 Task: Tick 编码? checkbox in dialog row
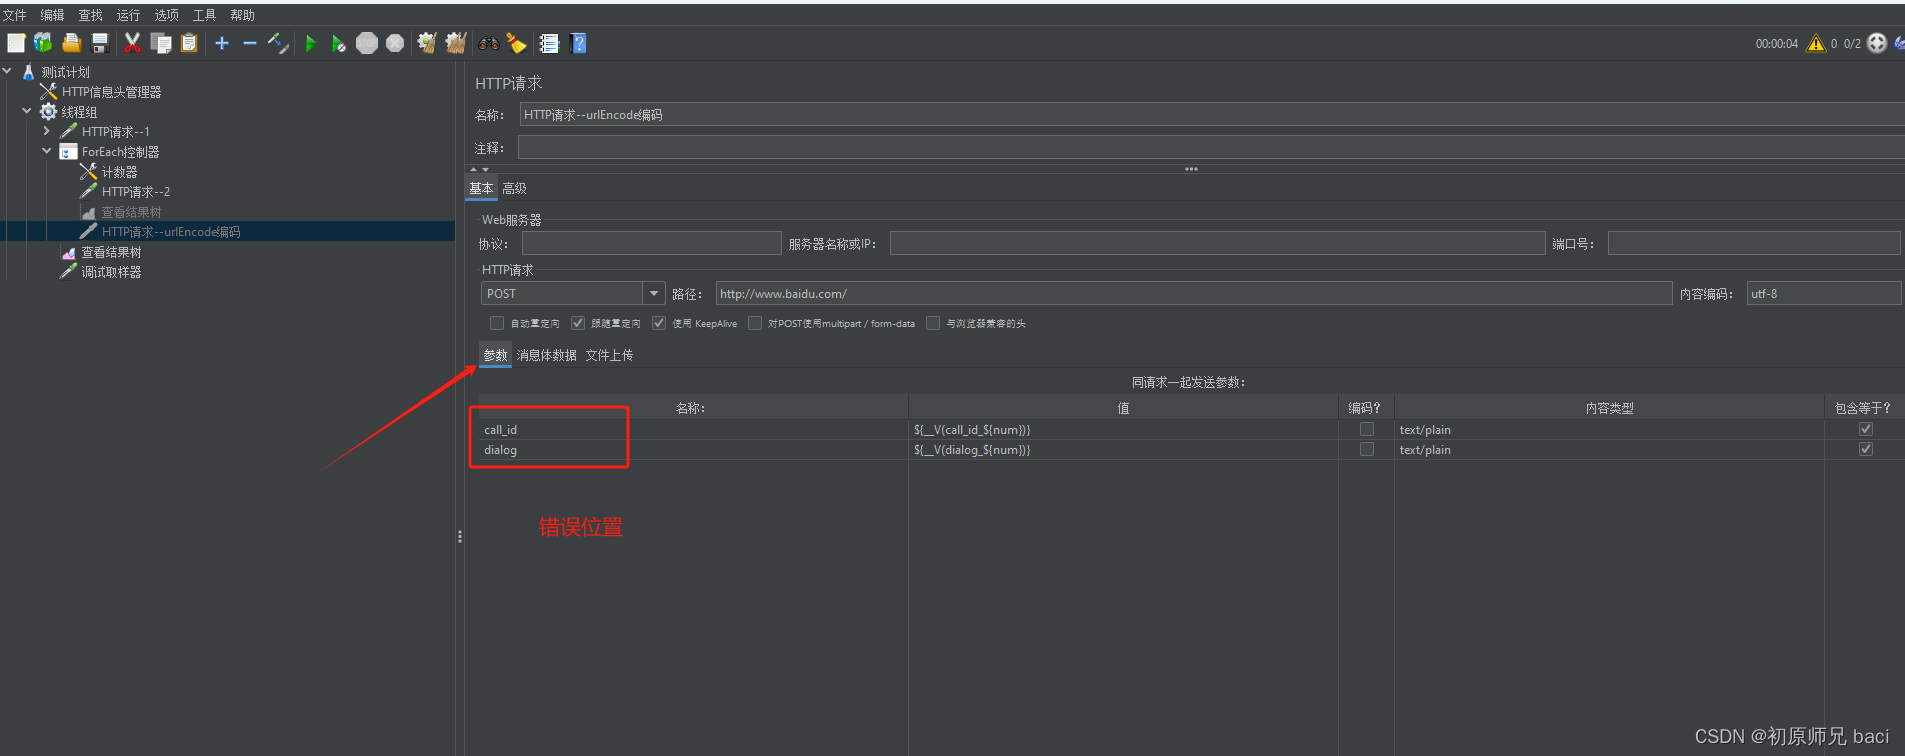point(1366,449)
